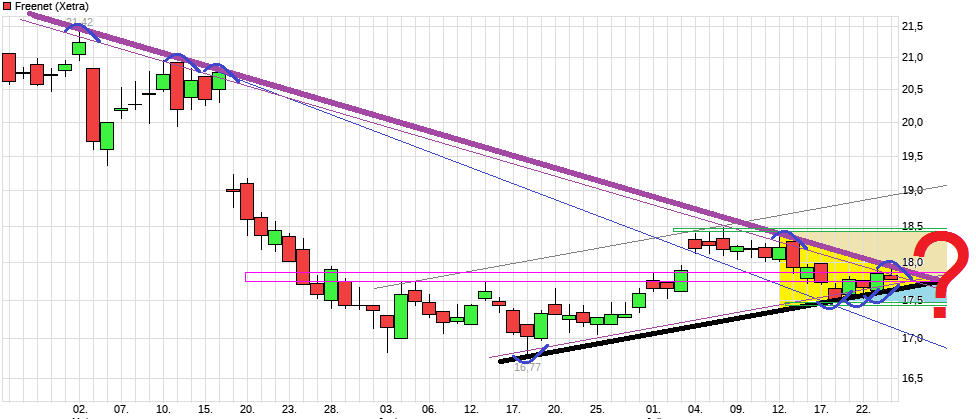
Task: Click the date axis label '22.'
Action: pos(863,409)
